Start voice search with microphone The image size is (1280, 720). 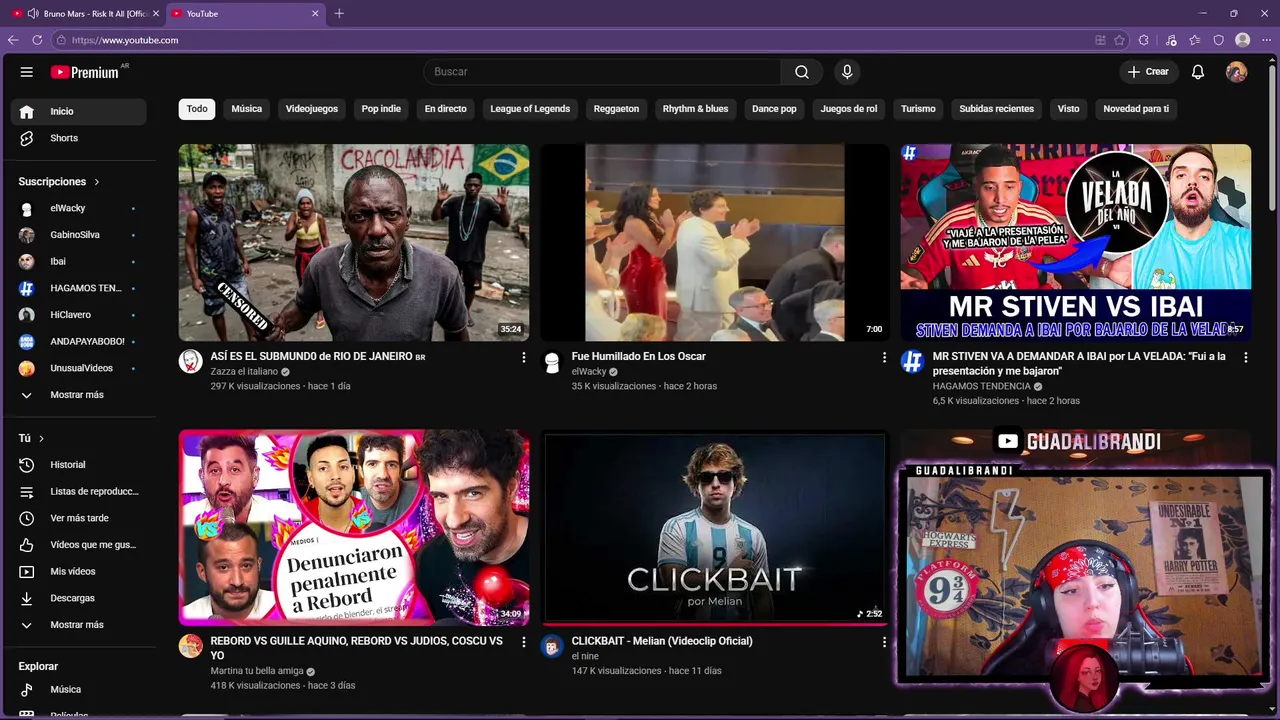(847, 72)
